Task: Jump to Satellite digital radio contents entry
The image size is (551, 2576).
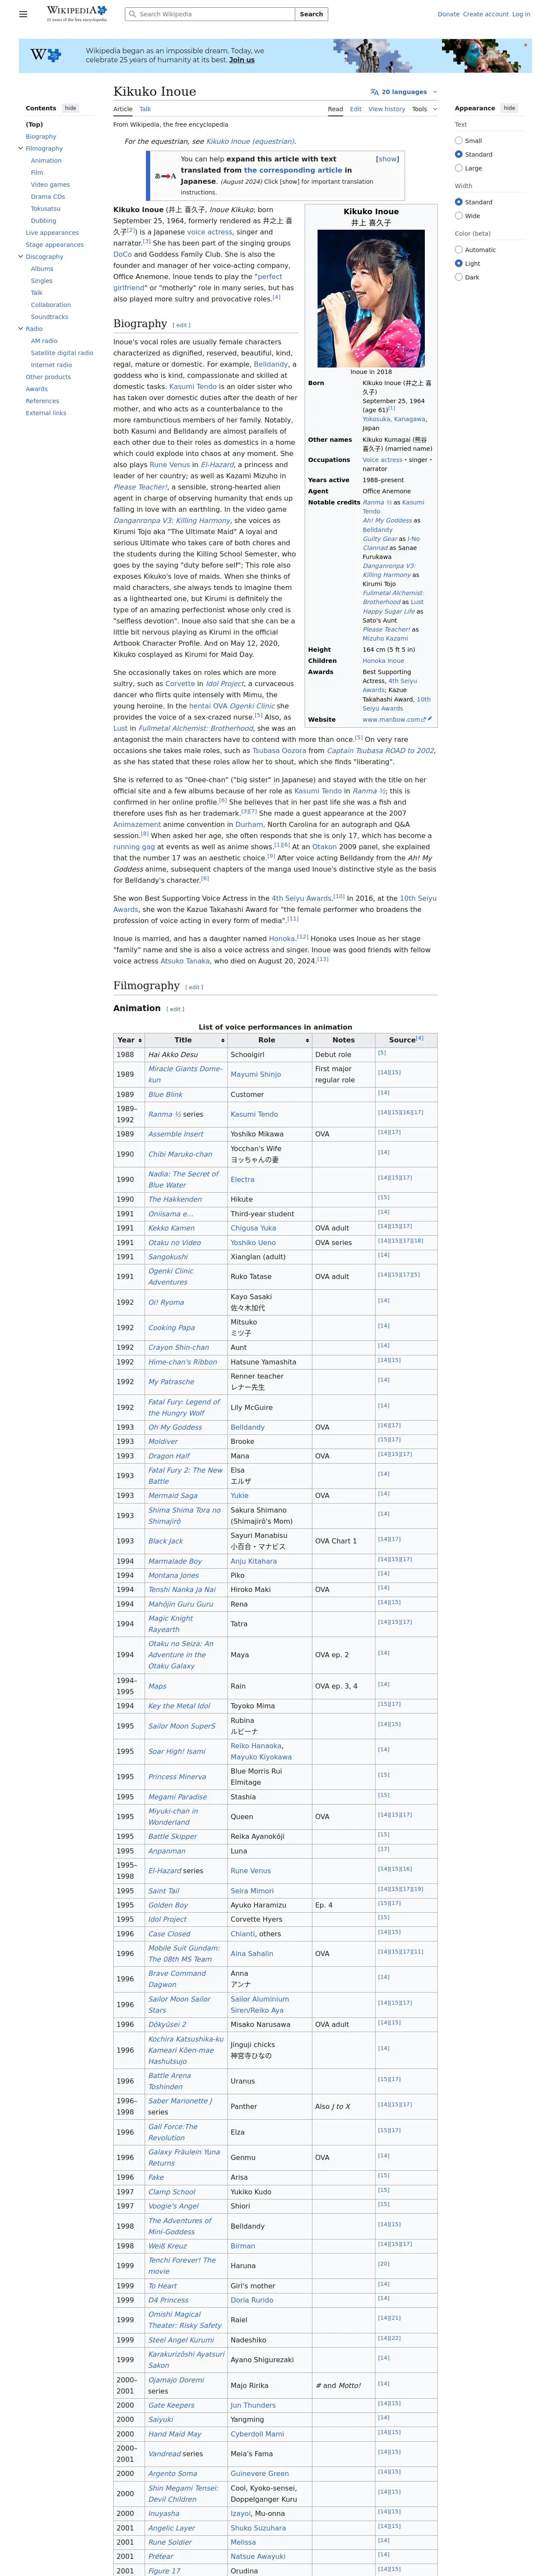Action: [x=62, y=353]
